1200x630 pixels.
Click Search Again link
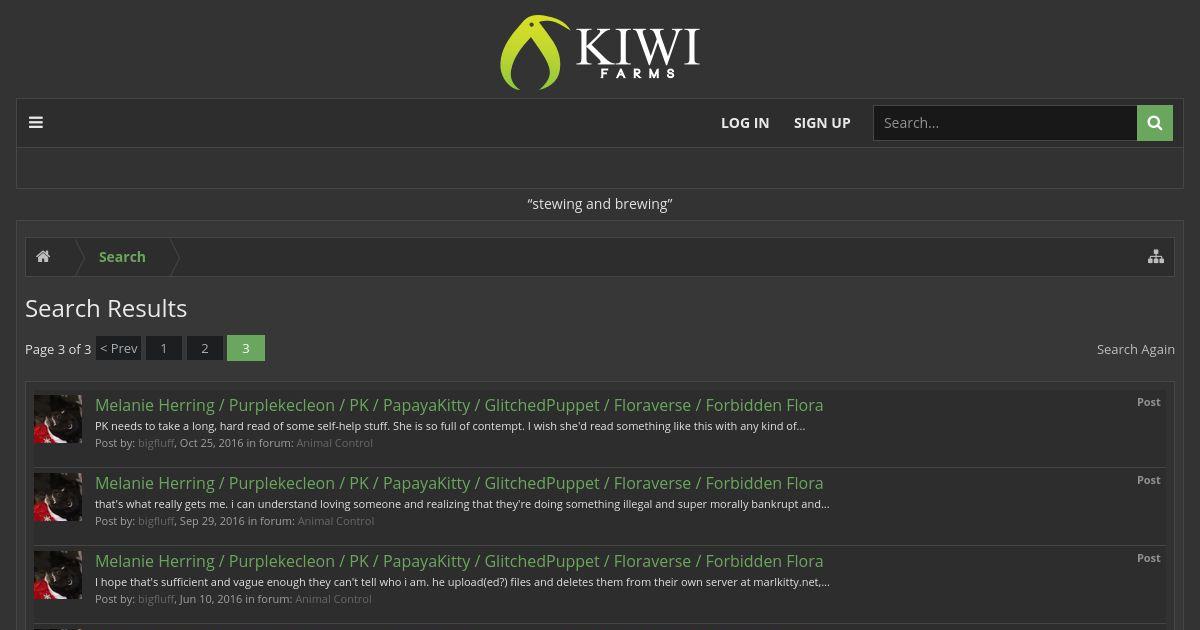point(1136,349)
